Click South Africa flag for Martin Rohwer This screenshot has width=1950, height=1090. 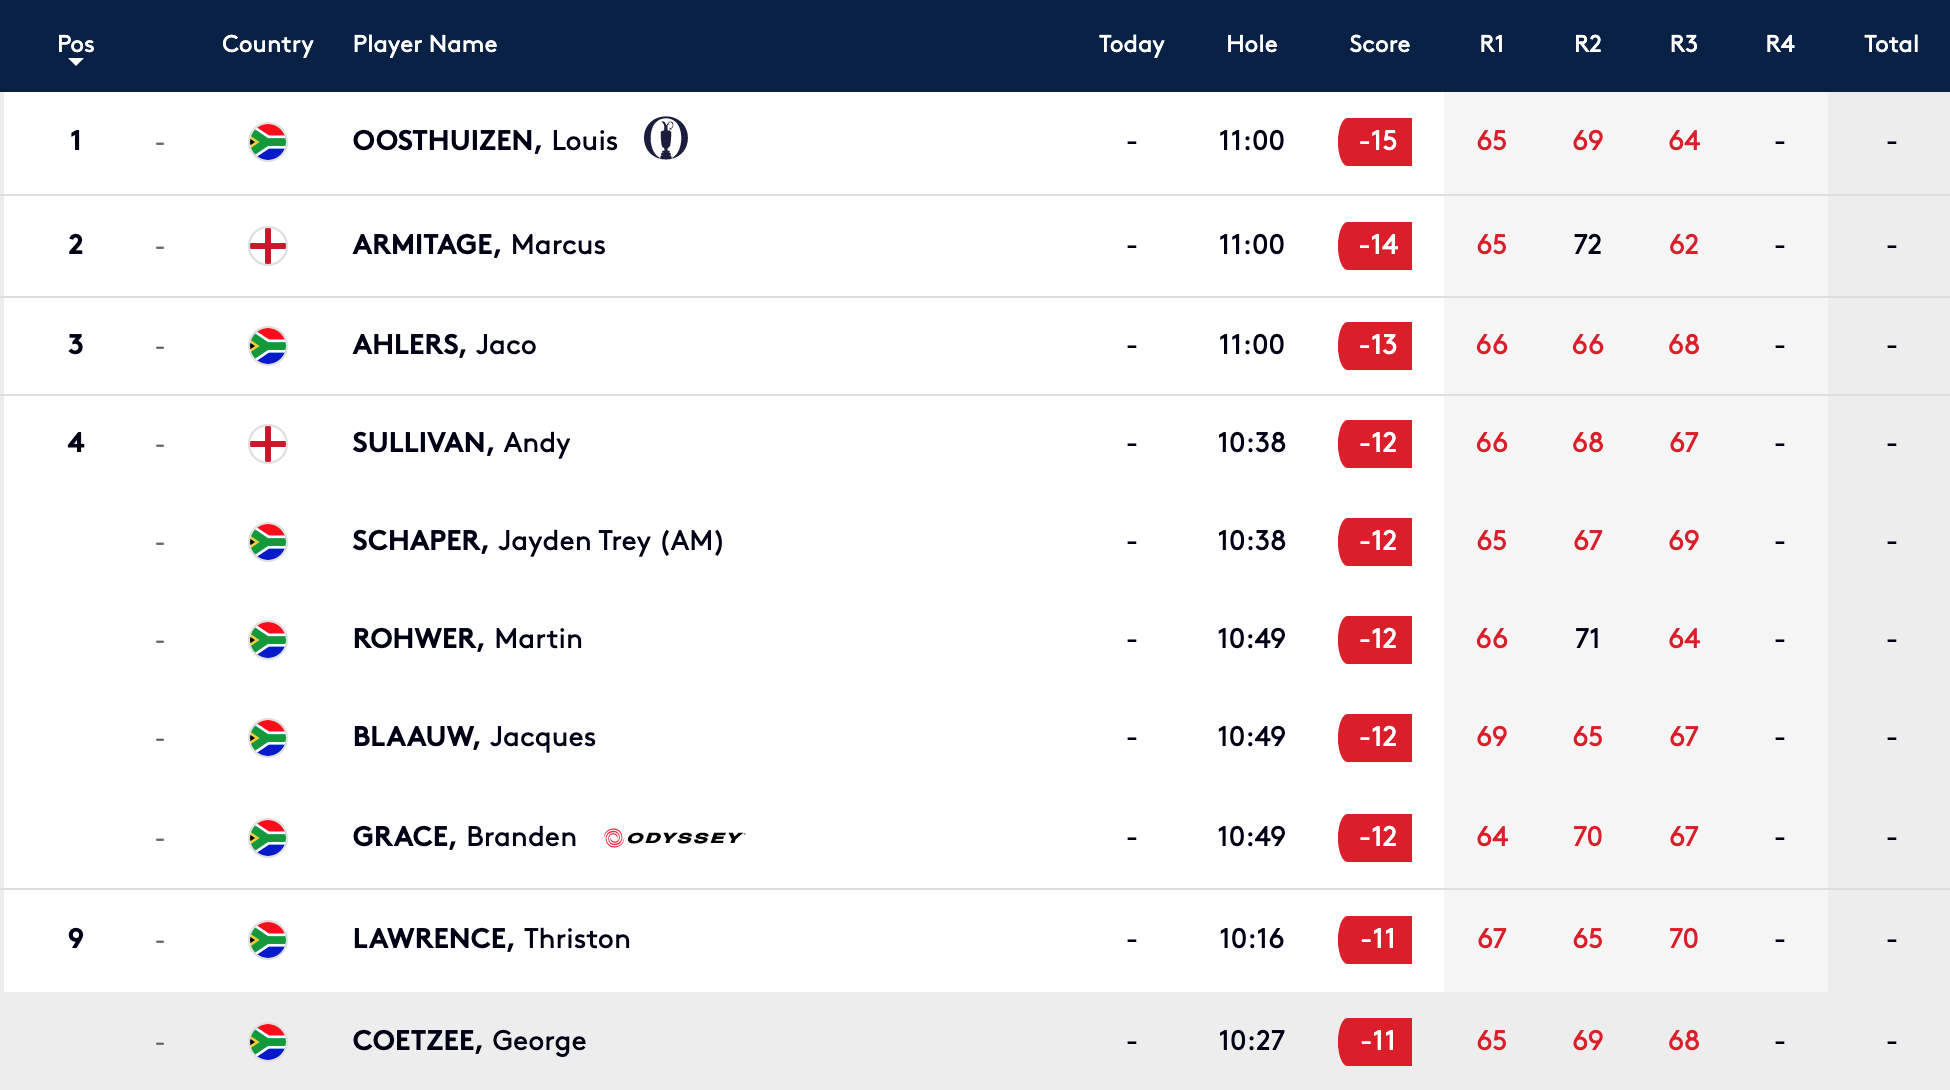pos(268,640)
